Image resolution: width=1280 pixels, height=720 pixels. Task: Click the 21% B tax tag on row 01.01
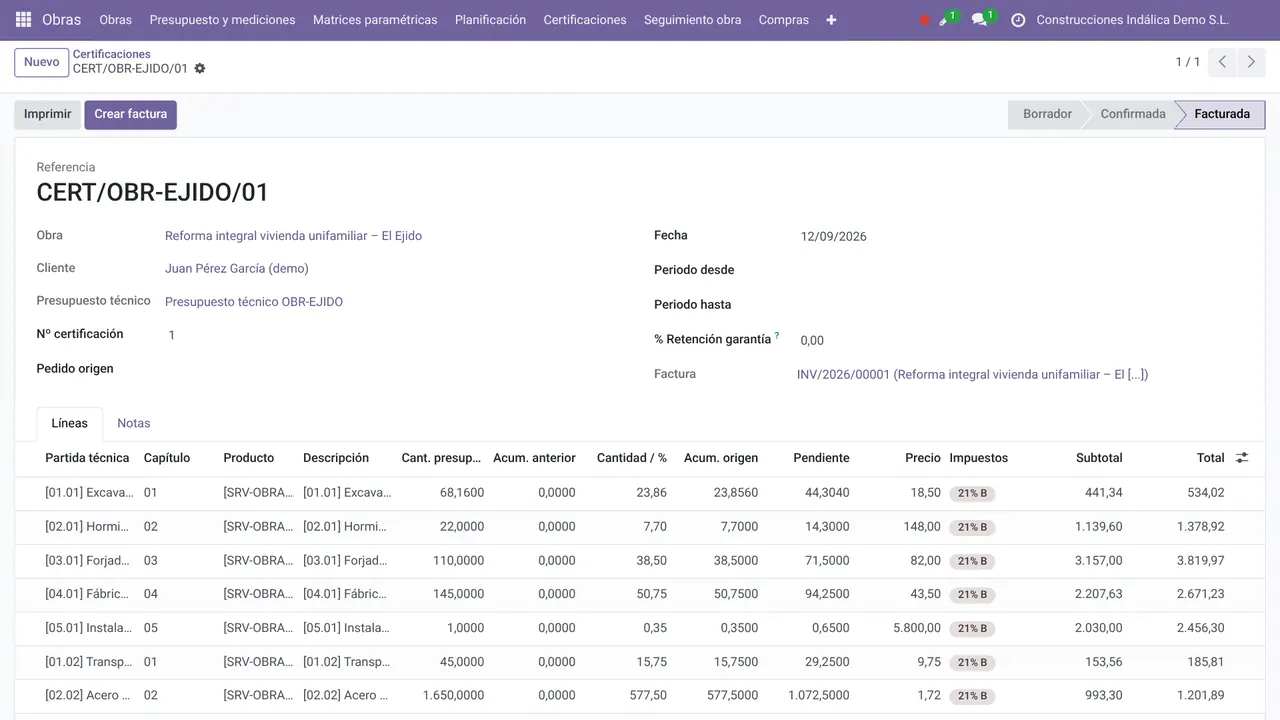coord(972,493)
